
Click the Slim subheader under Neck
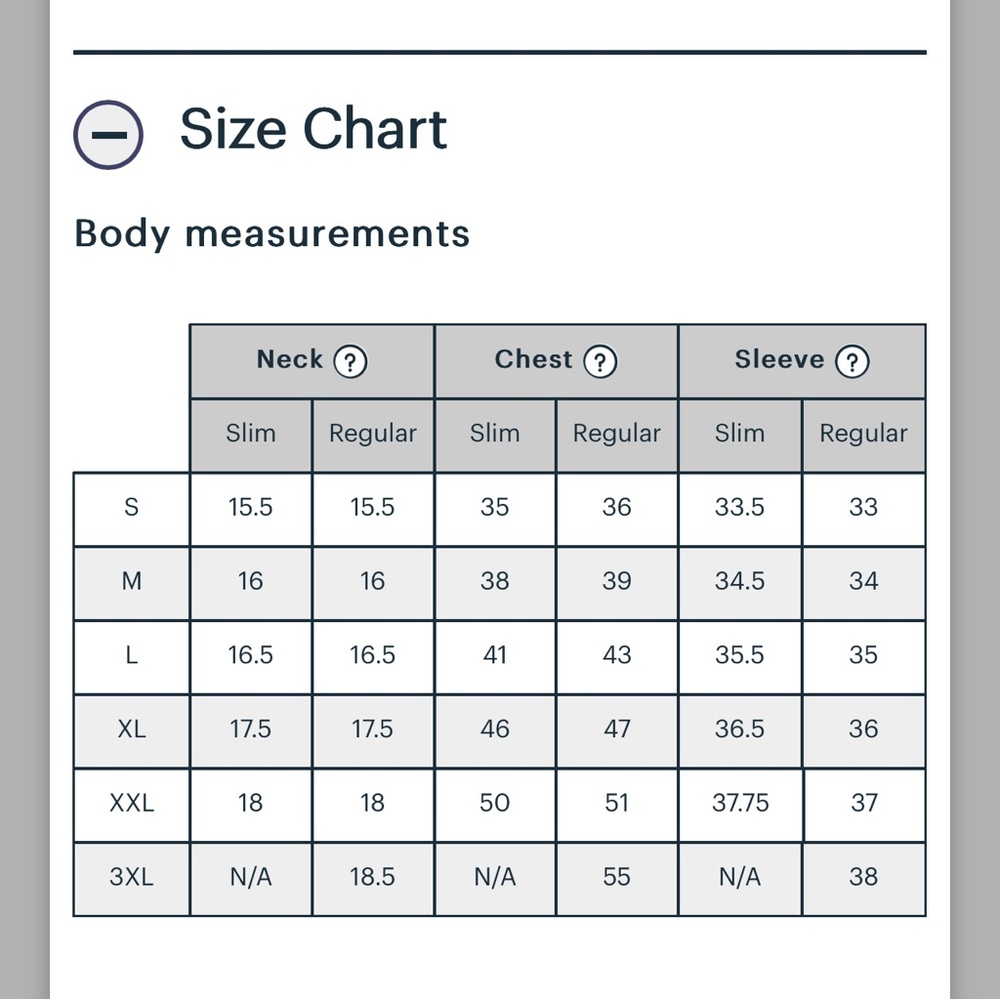(251, 435)
